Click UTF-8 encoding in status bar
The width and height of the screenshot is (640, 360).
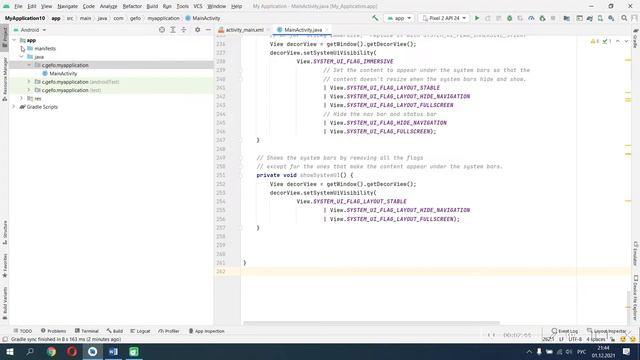[575, 339]
